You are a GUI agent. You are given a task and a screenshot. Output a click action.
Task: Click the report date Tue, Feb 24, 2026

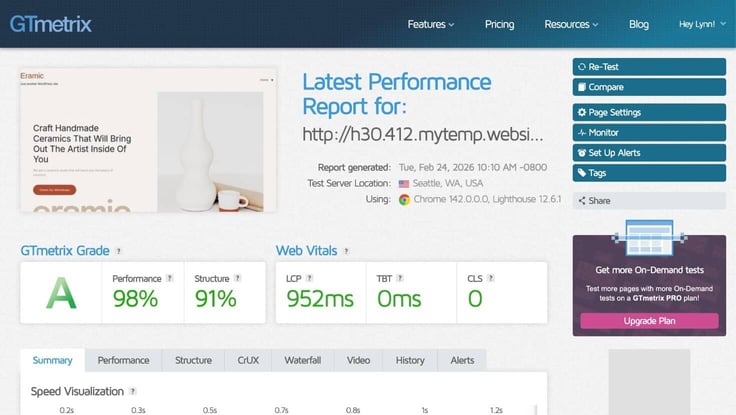[x=473, y=167]
